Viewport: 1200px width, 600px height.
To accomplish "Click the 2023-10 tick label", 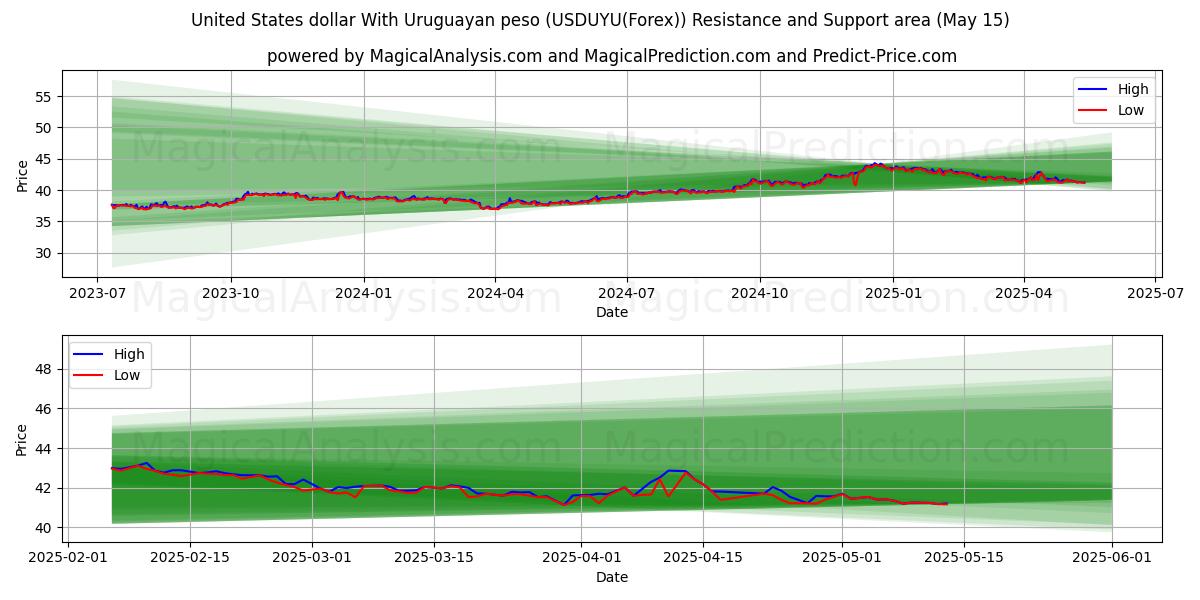I will tap(231, 294).
